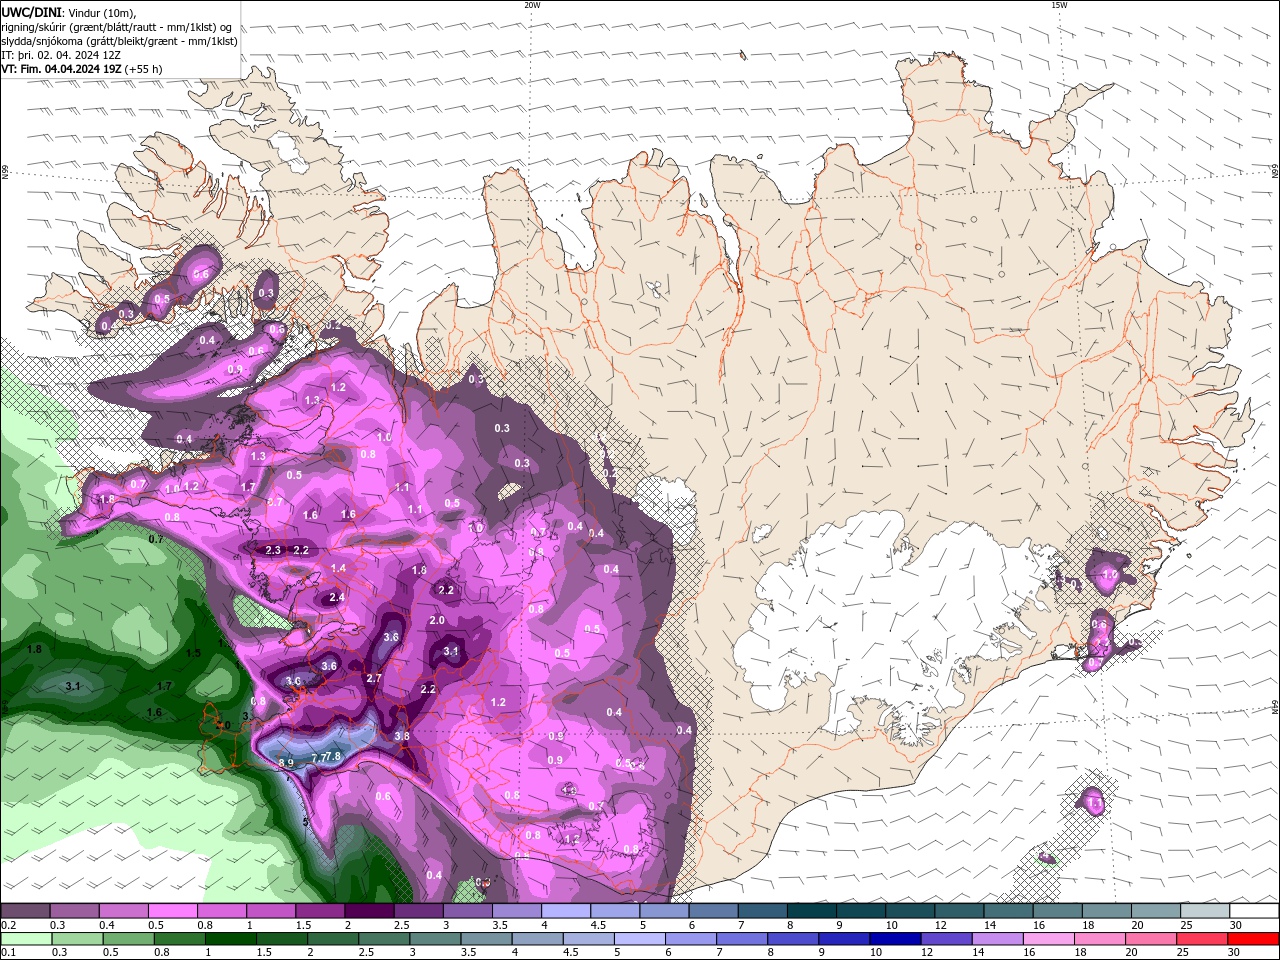Pick the bright red bottom legend swatch at 30

[x=1254, y=939]
